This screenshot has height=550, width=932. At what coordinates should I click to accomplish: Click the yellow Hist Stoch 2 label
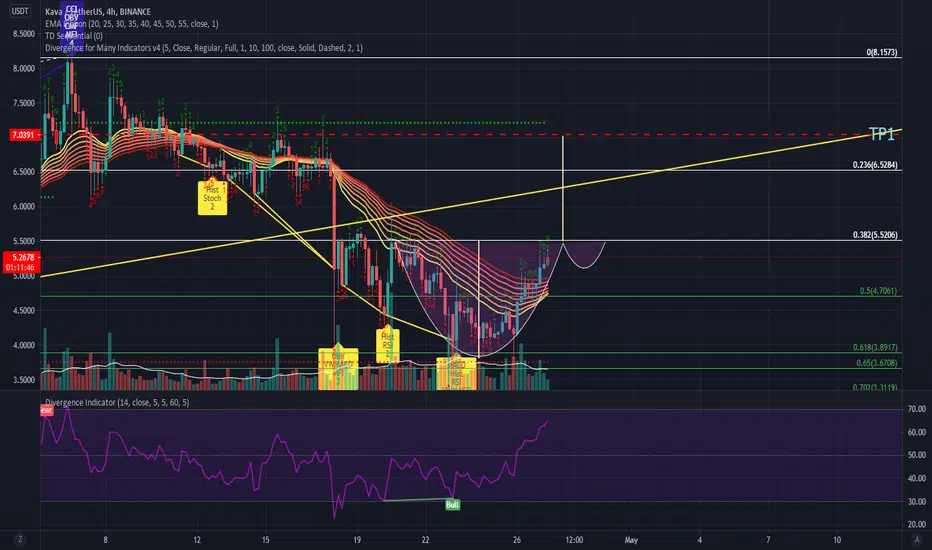click(212, 198)
